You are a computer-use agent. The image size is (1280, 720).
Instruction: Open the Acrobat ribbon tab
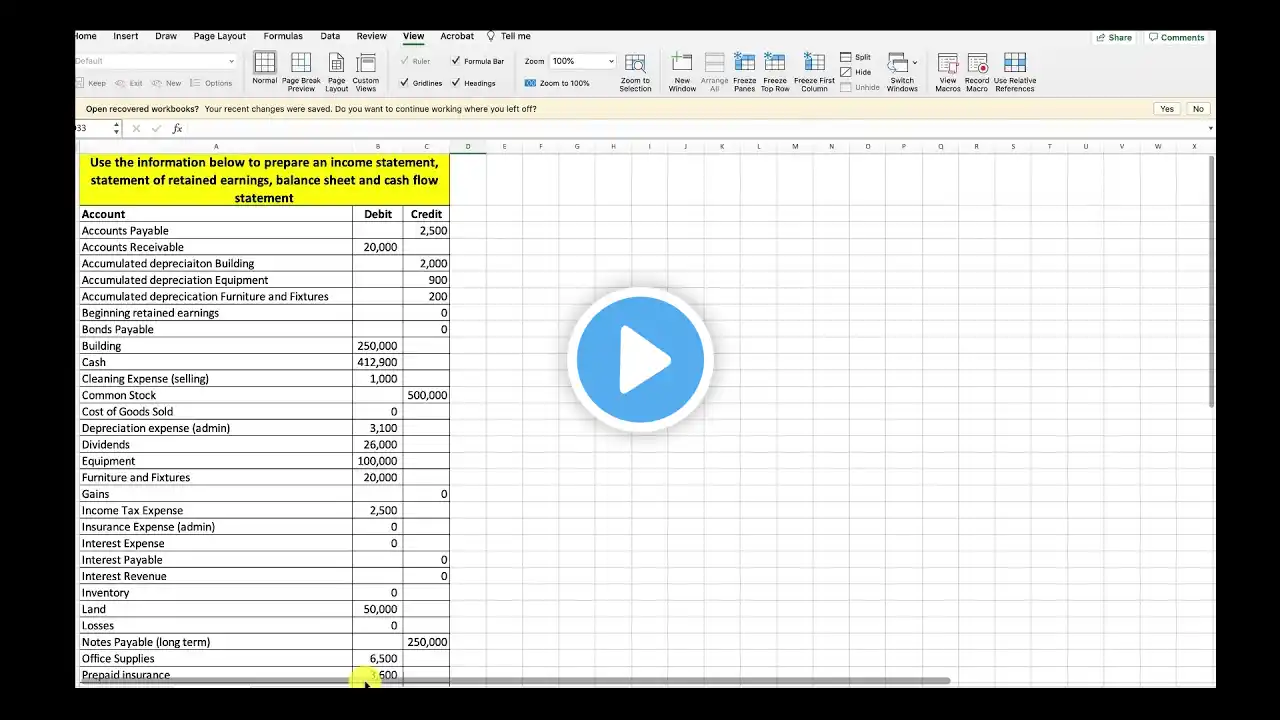point(458,36)
